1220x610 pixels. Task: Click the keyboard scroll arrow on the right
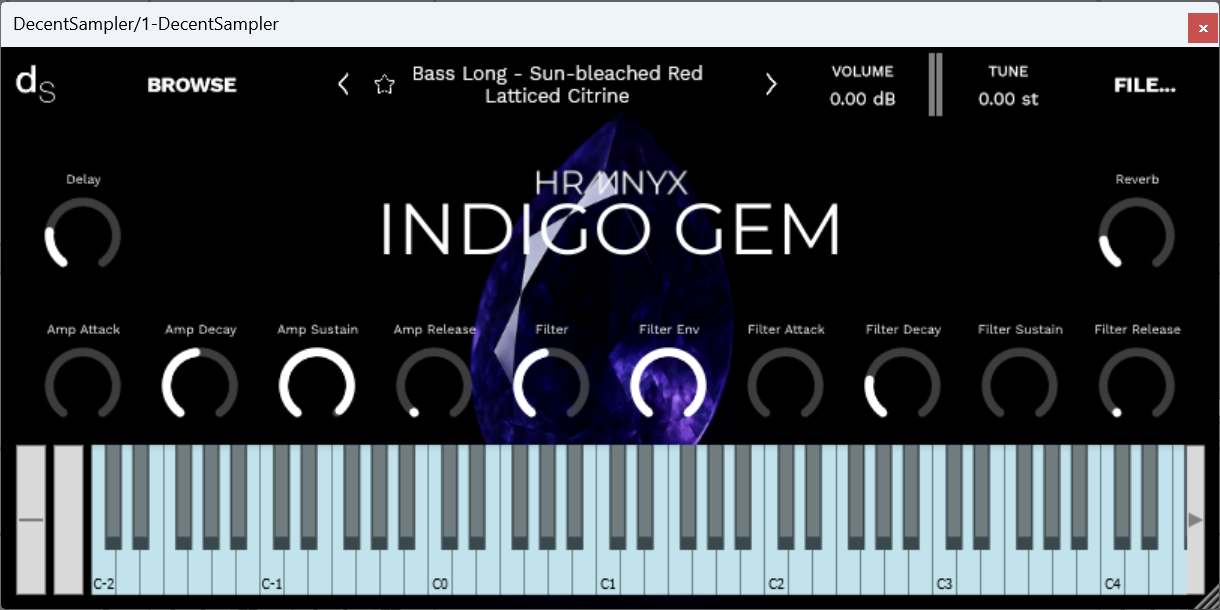tap(1196, 519)
